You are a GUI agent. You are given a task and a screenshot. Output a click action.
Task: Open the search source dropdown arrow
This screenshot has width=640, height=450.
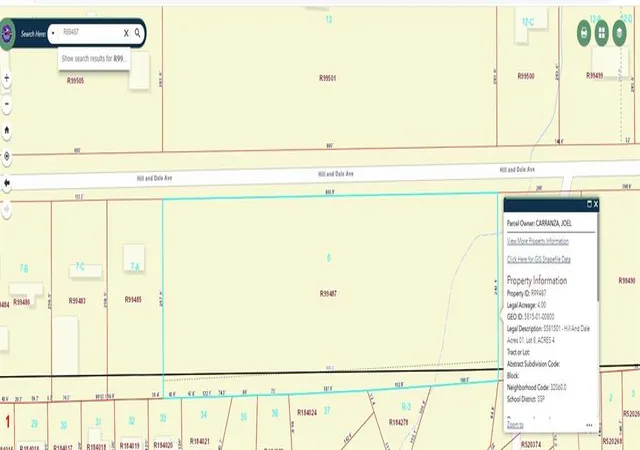[x=53, y=33]
